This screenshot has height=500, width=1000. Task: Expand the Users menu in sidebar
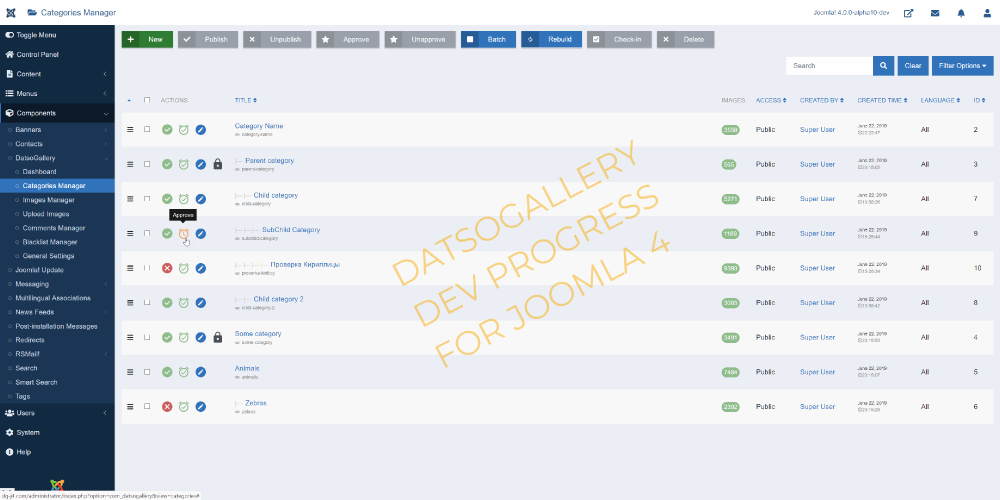[x=57, y=412]
